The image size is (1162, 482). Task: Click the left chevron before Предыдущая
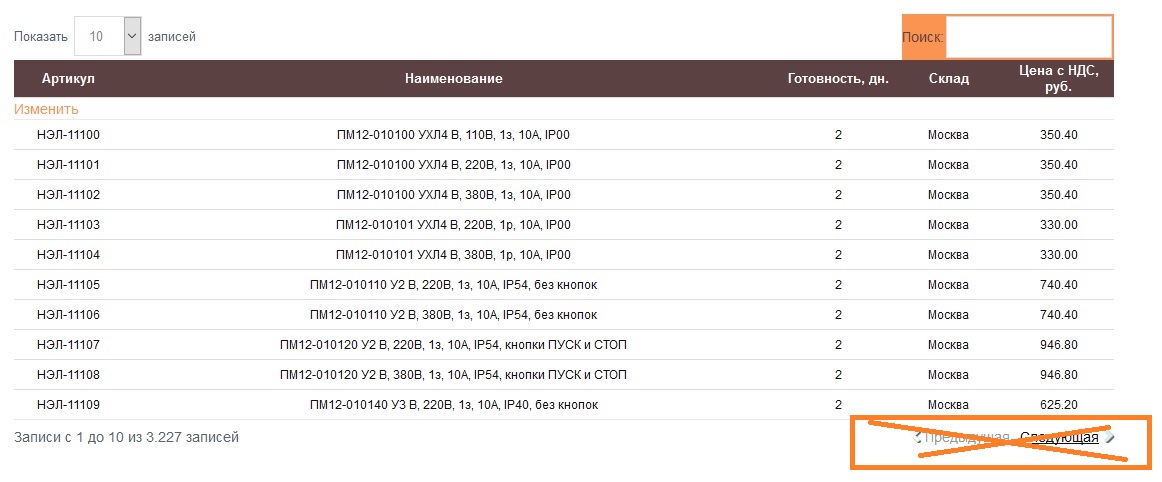coord(917,438)
